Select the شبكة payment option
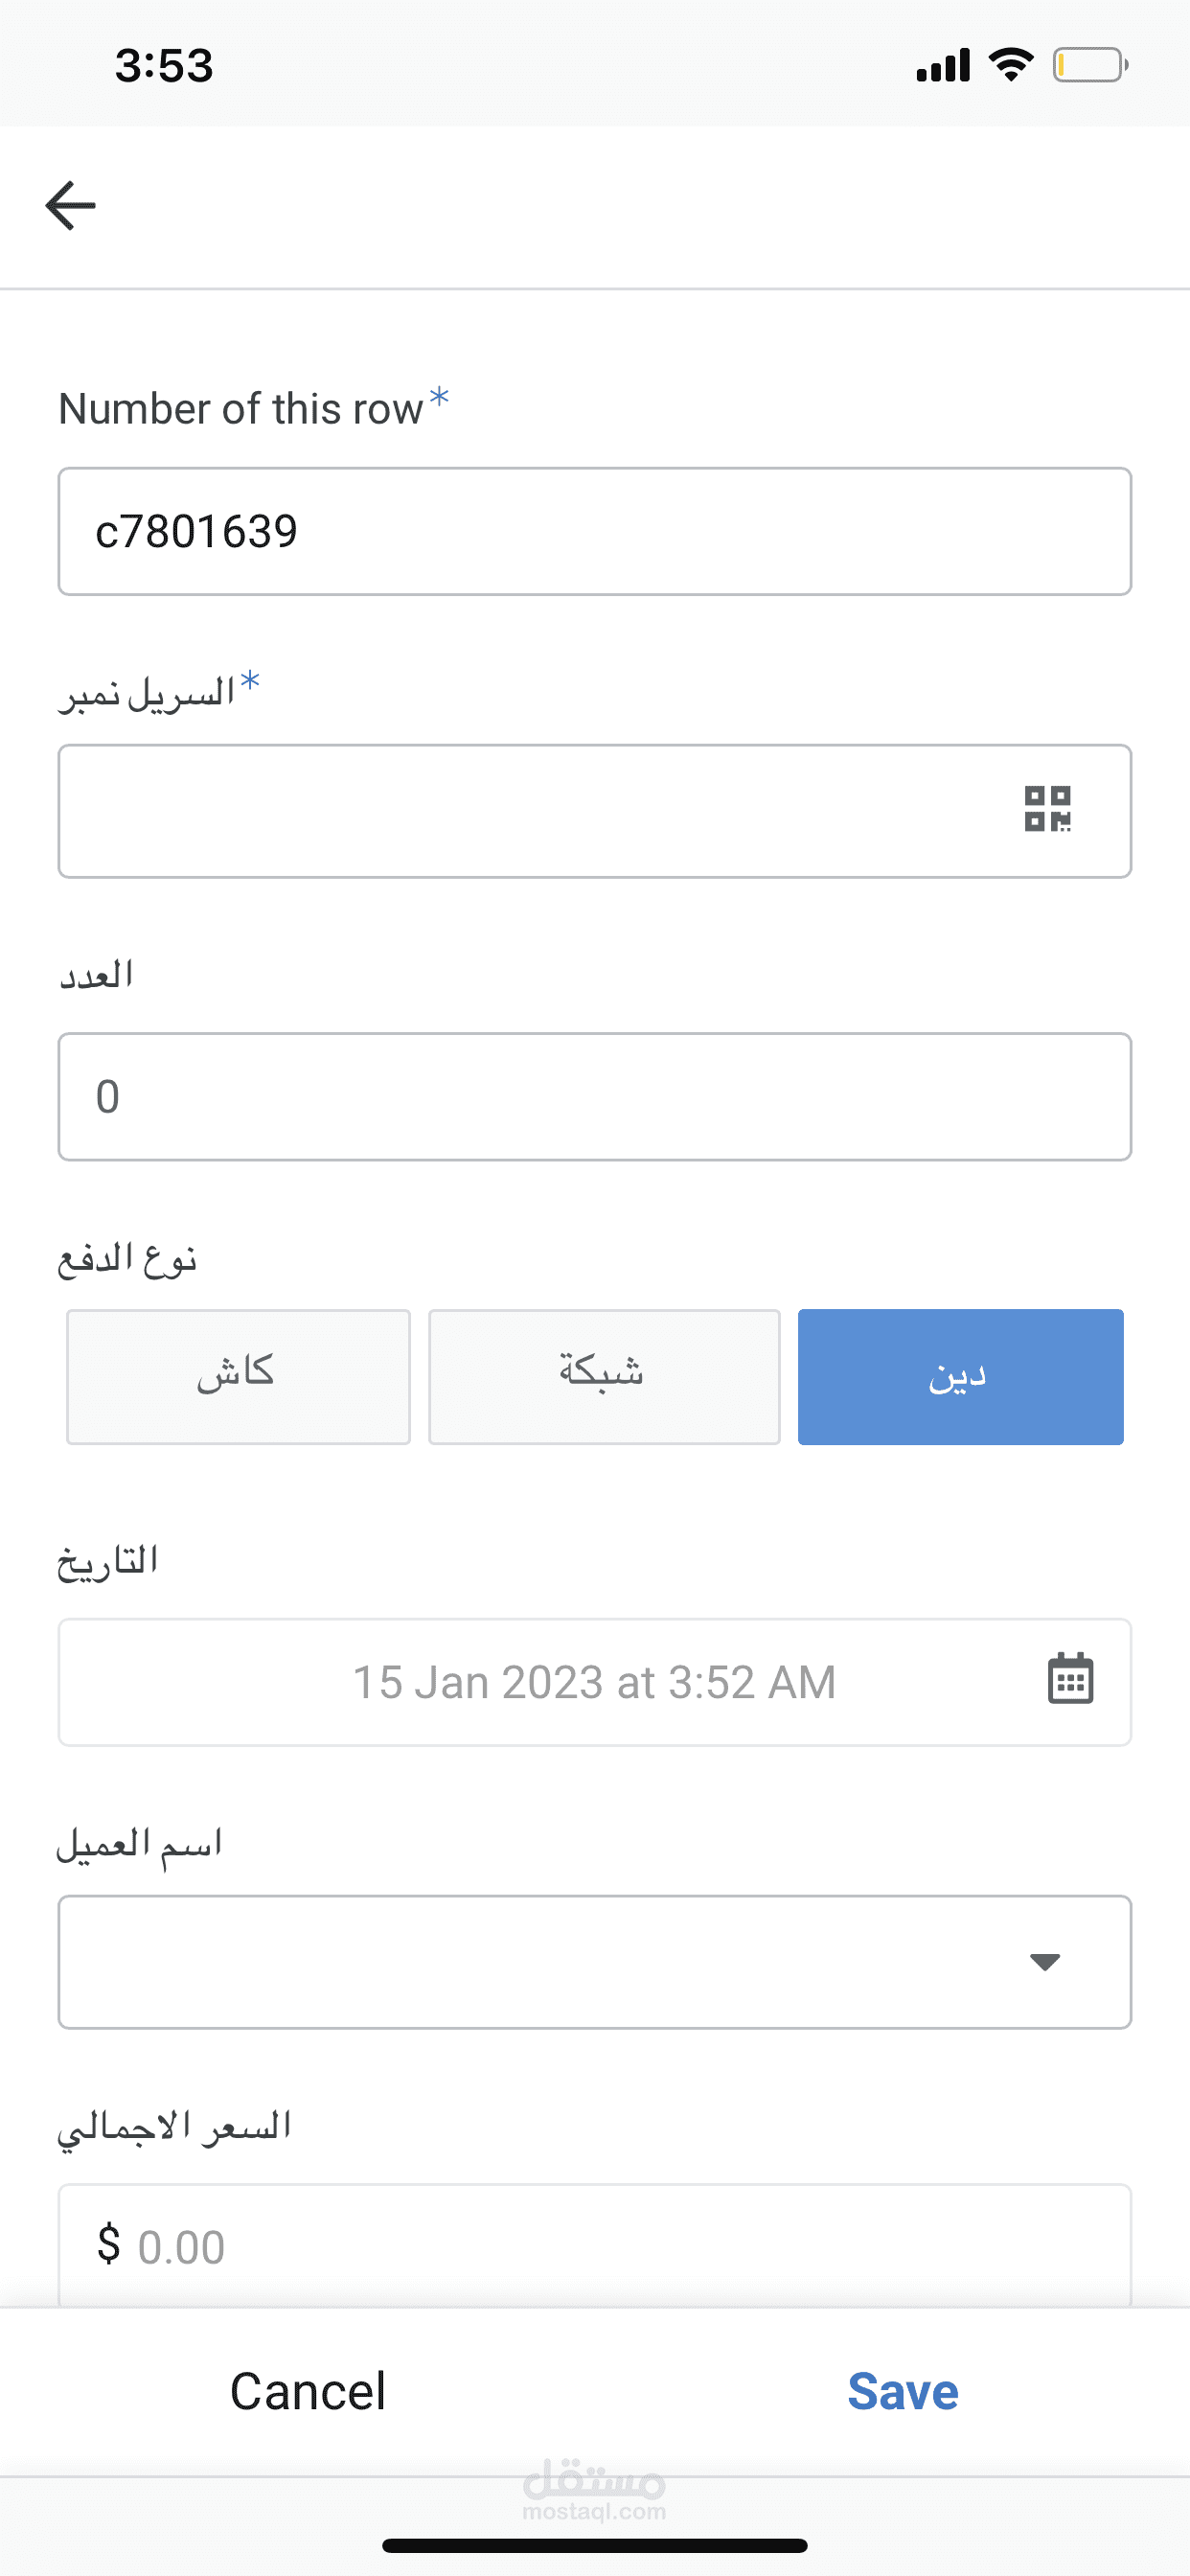Image resolution: width=1190 pixels, height=2576 pixels. click(603, 1376)
